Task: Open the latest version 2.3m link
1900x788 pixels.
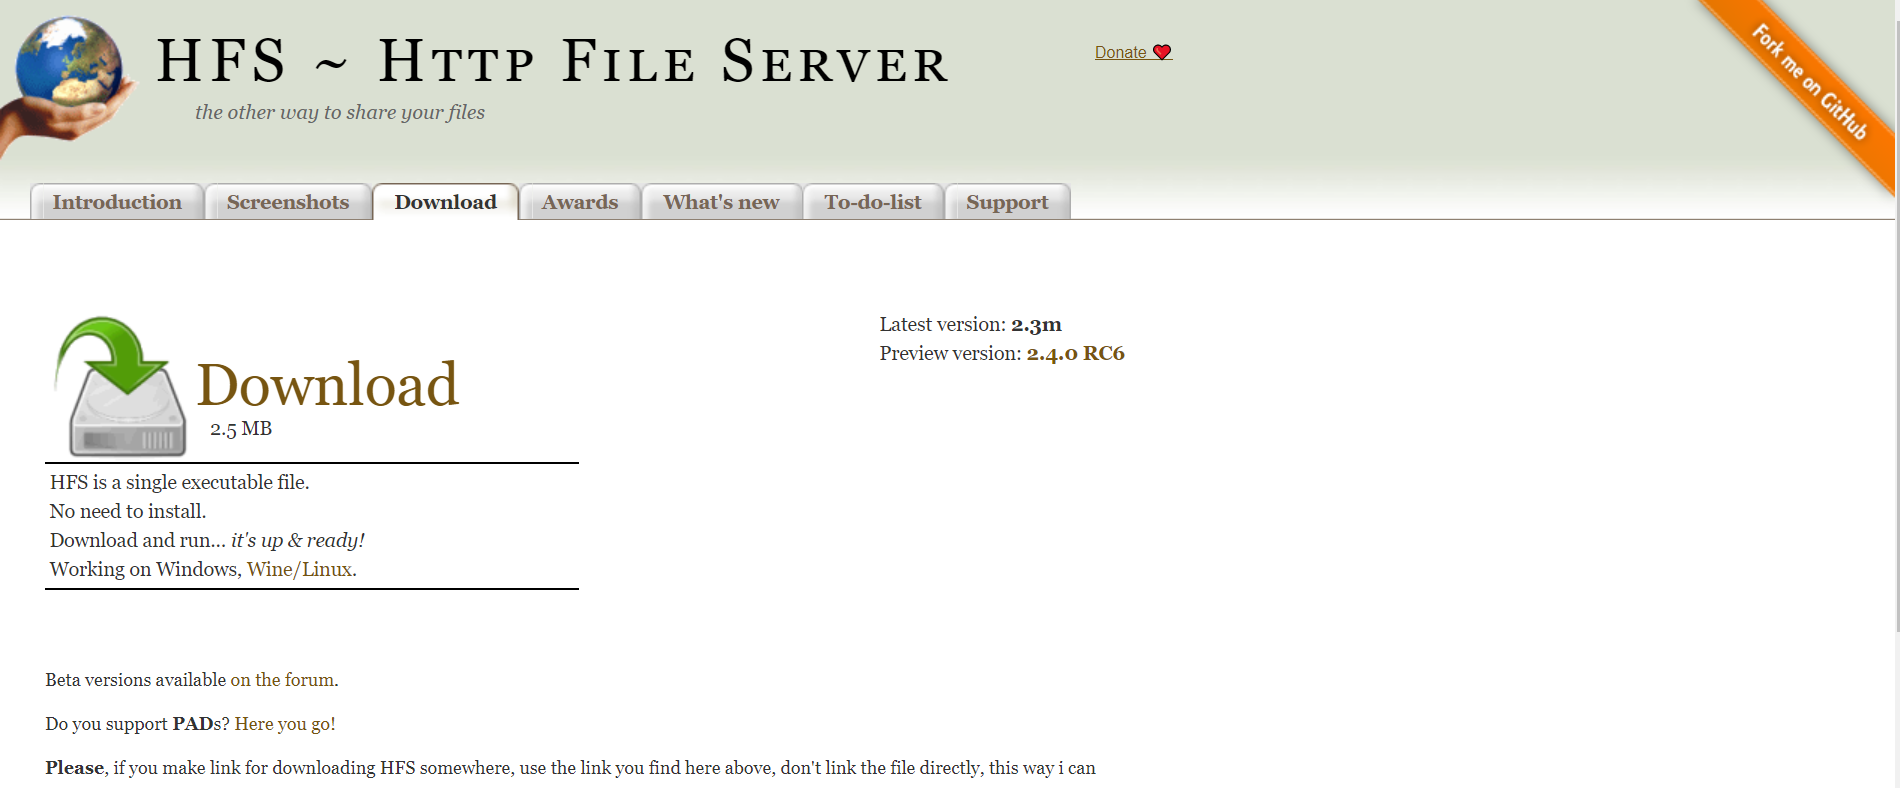Action: pyautogui.click(x=1036, y=324)
